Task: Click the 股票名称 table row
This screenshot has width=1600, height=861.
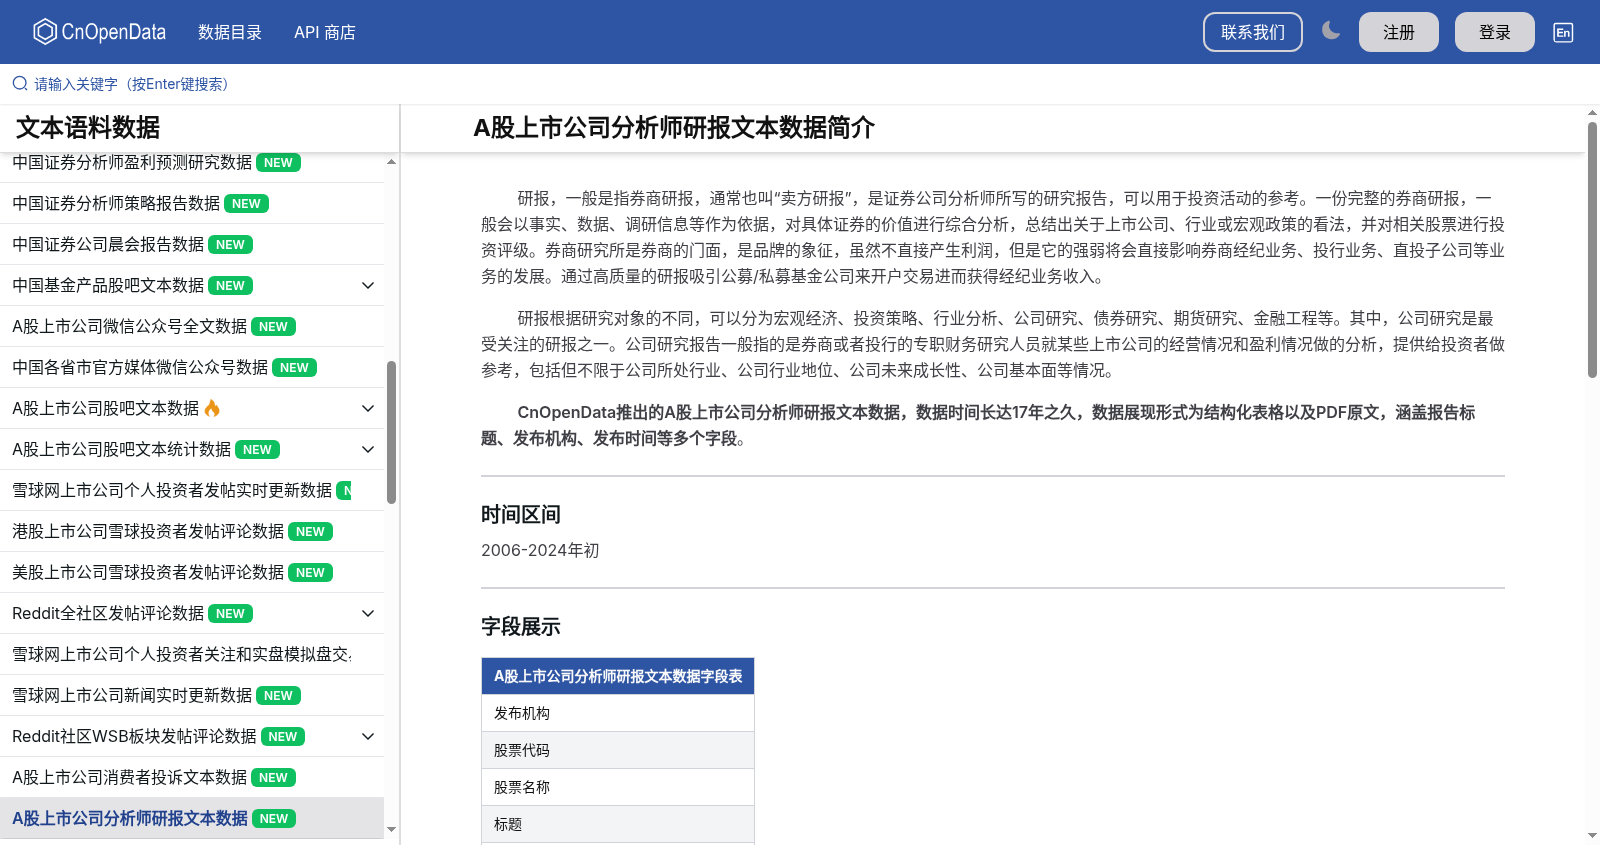Action: coord(618,787)
